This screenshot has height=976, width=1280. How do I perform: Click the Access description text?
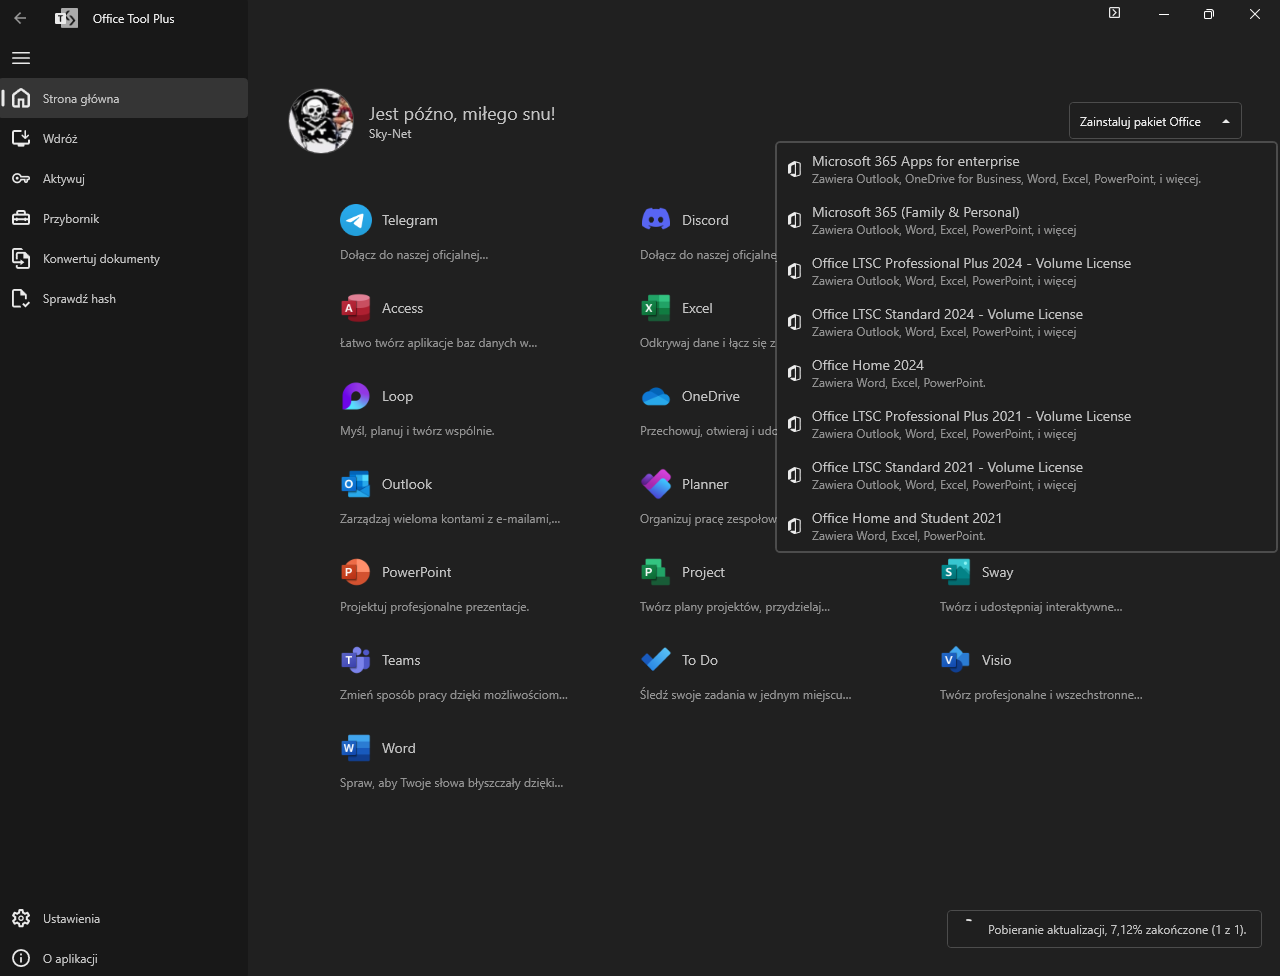pyautogui.click(x=439, y=343)
